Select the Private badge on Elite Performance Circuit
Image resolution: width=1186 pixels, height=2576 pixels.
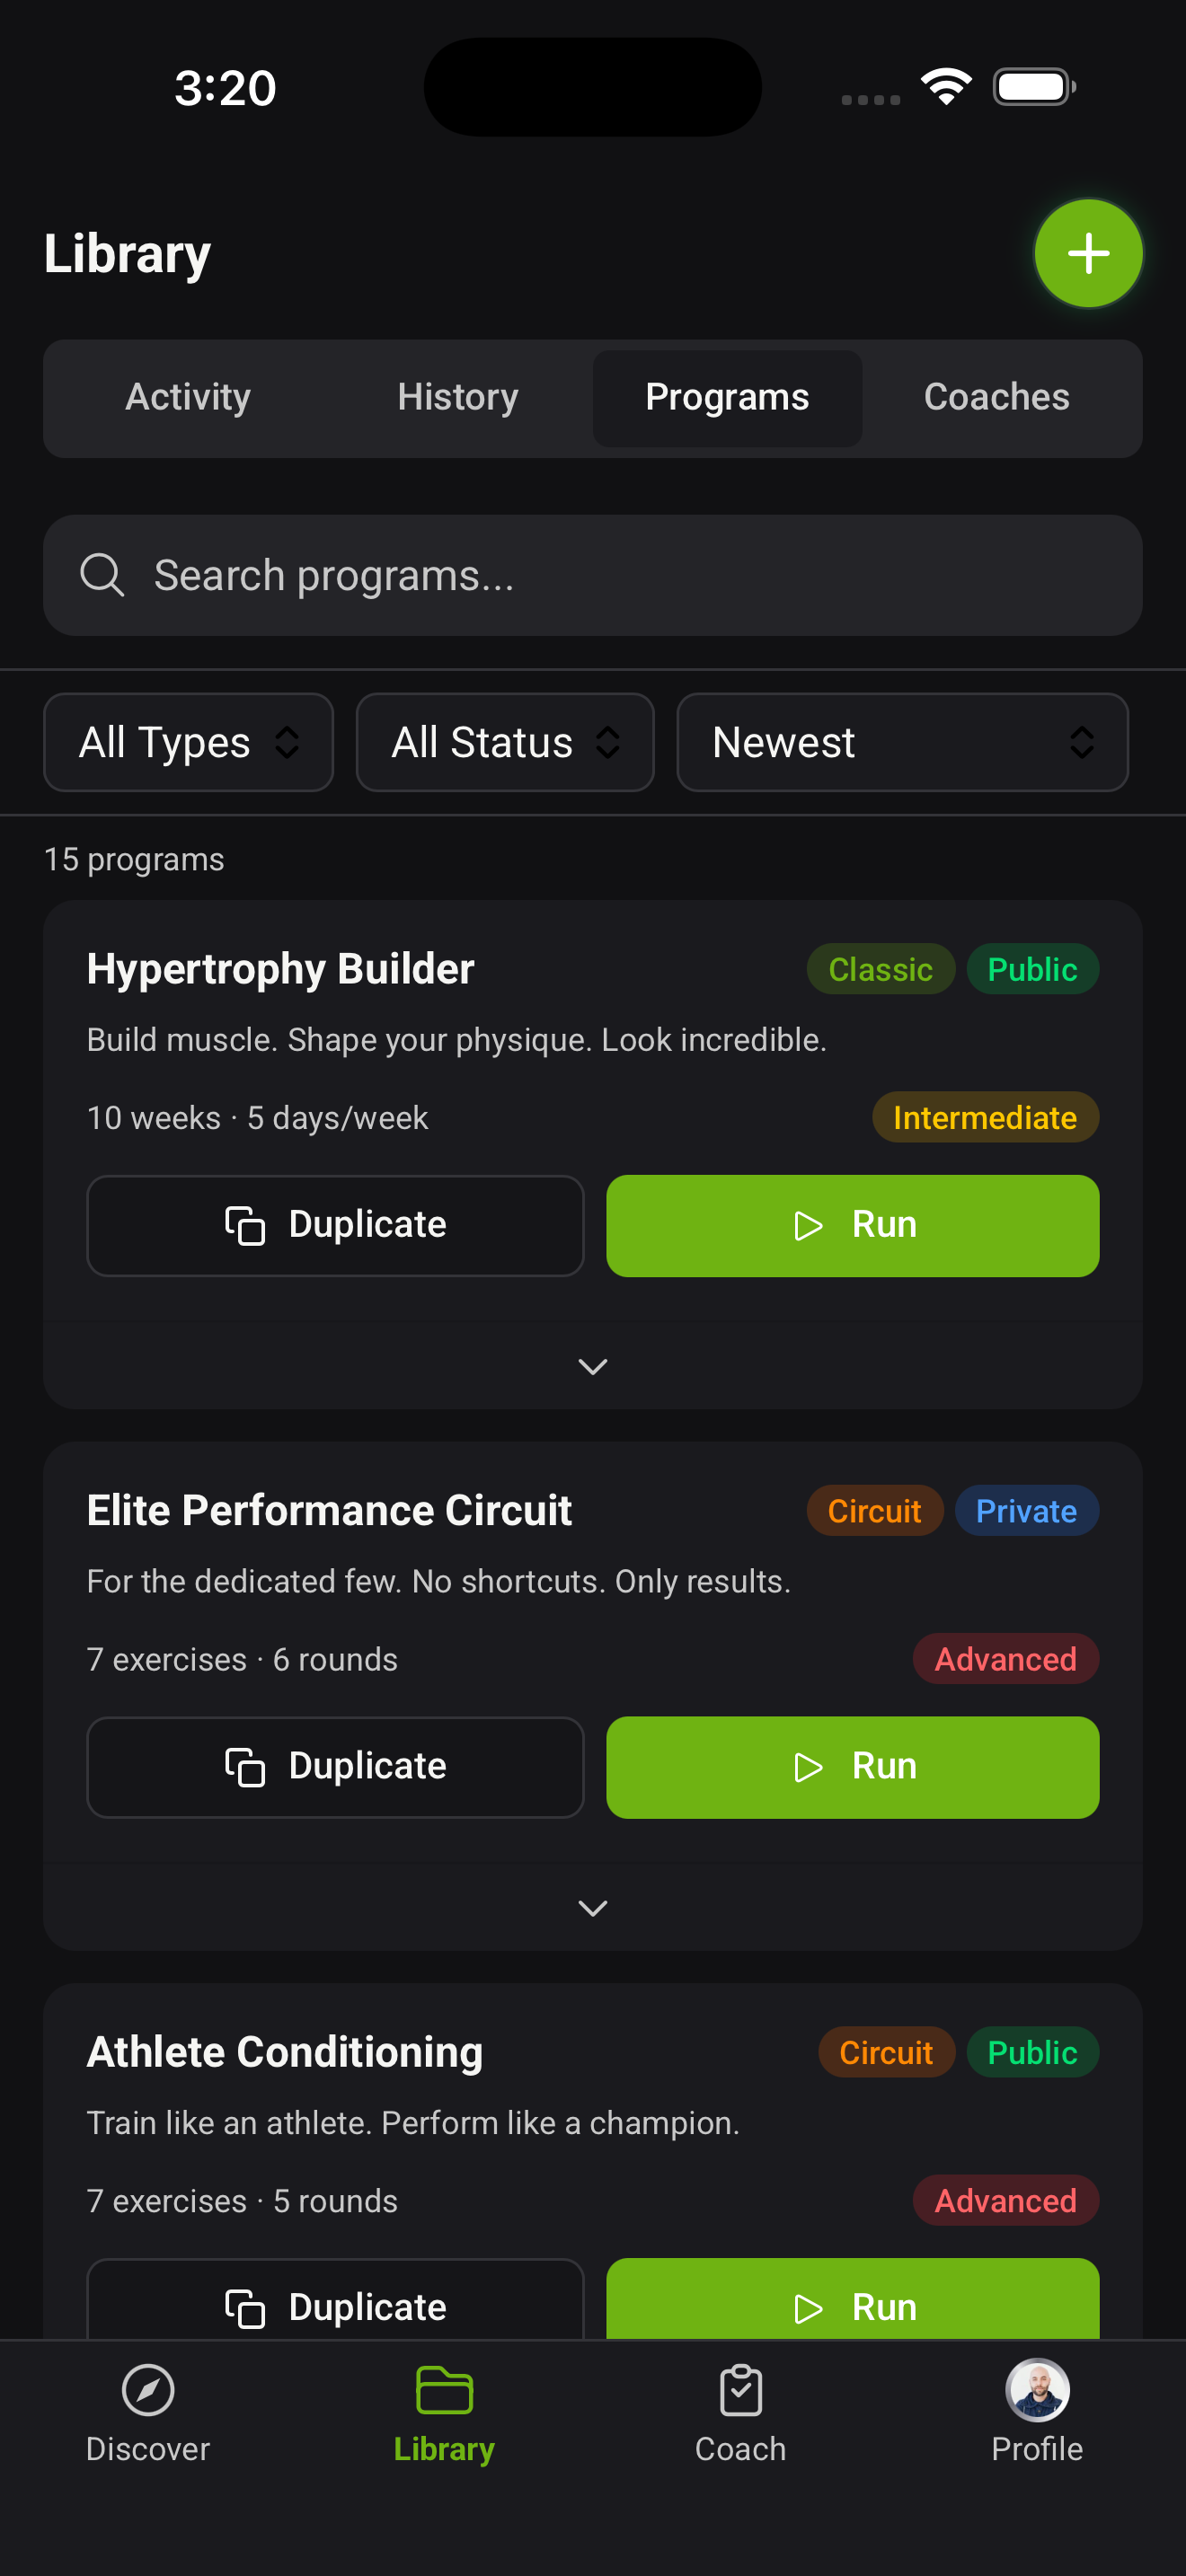pos(1026,1510)
